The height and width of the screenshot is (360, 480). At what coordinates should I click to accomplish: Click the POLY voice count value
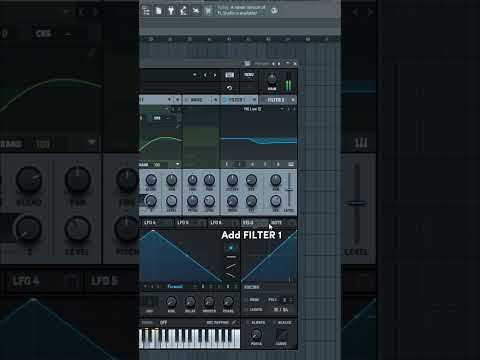click(x=284, y=300)
